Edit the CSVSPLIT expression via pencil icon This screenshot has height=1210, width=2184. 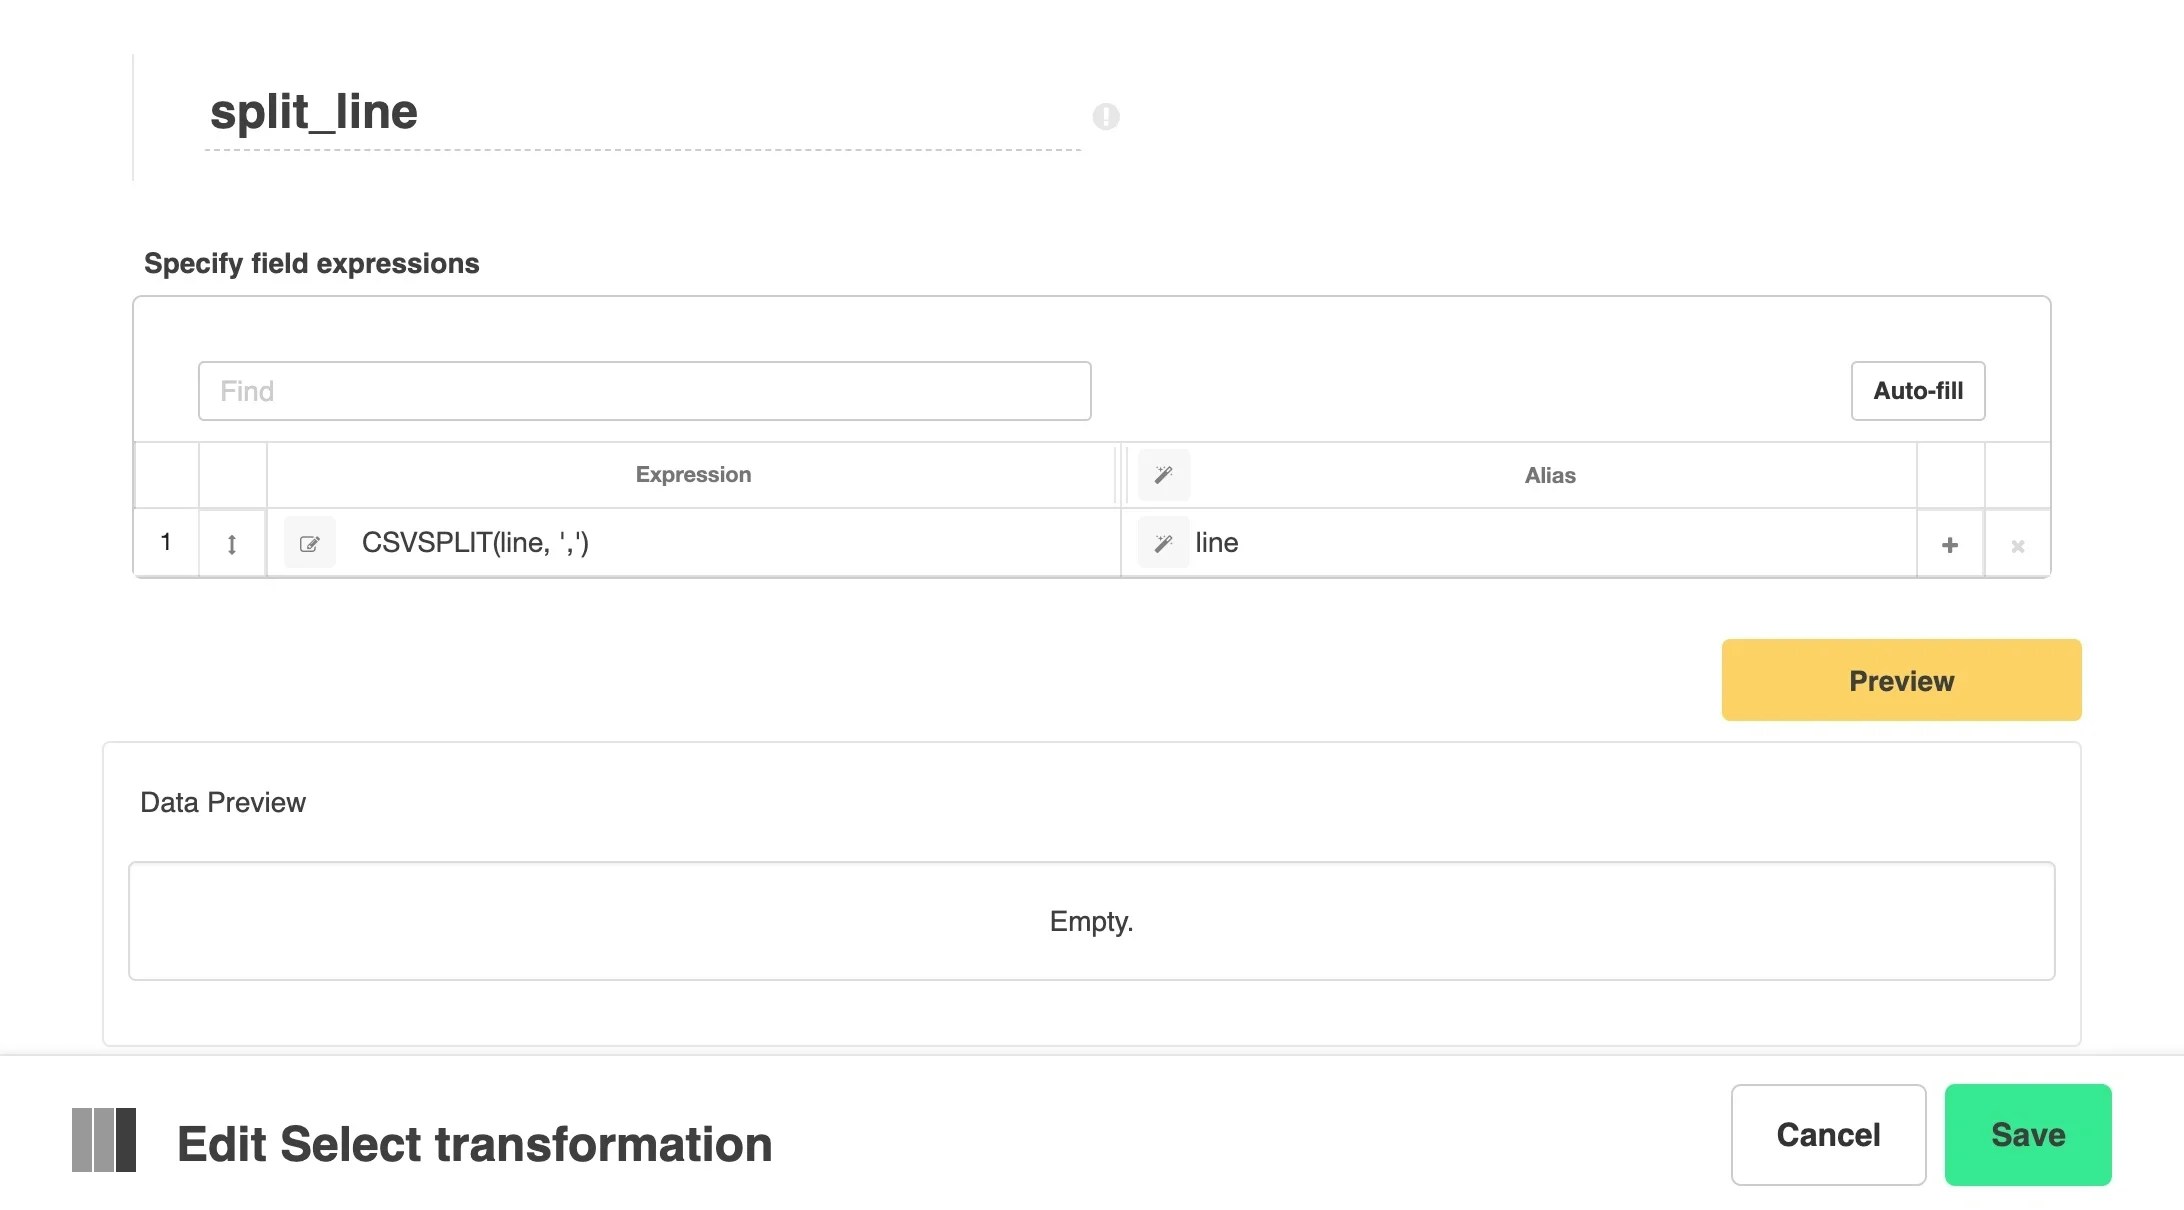tap(310, 543)
